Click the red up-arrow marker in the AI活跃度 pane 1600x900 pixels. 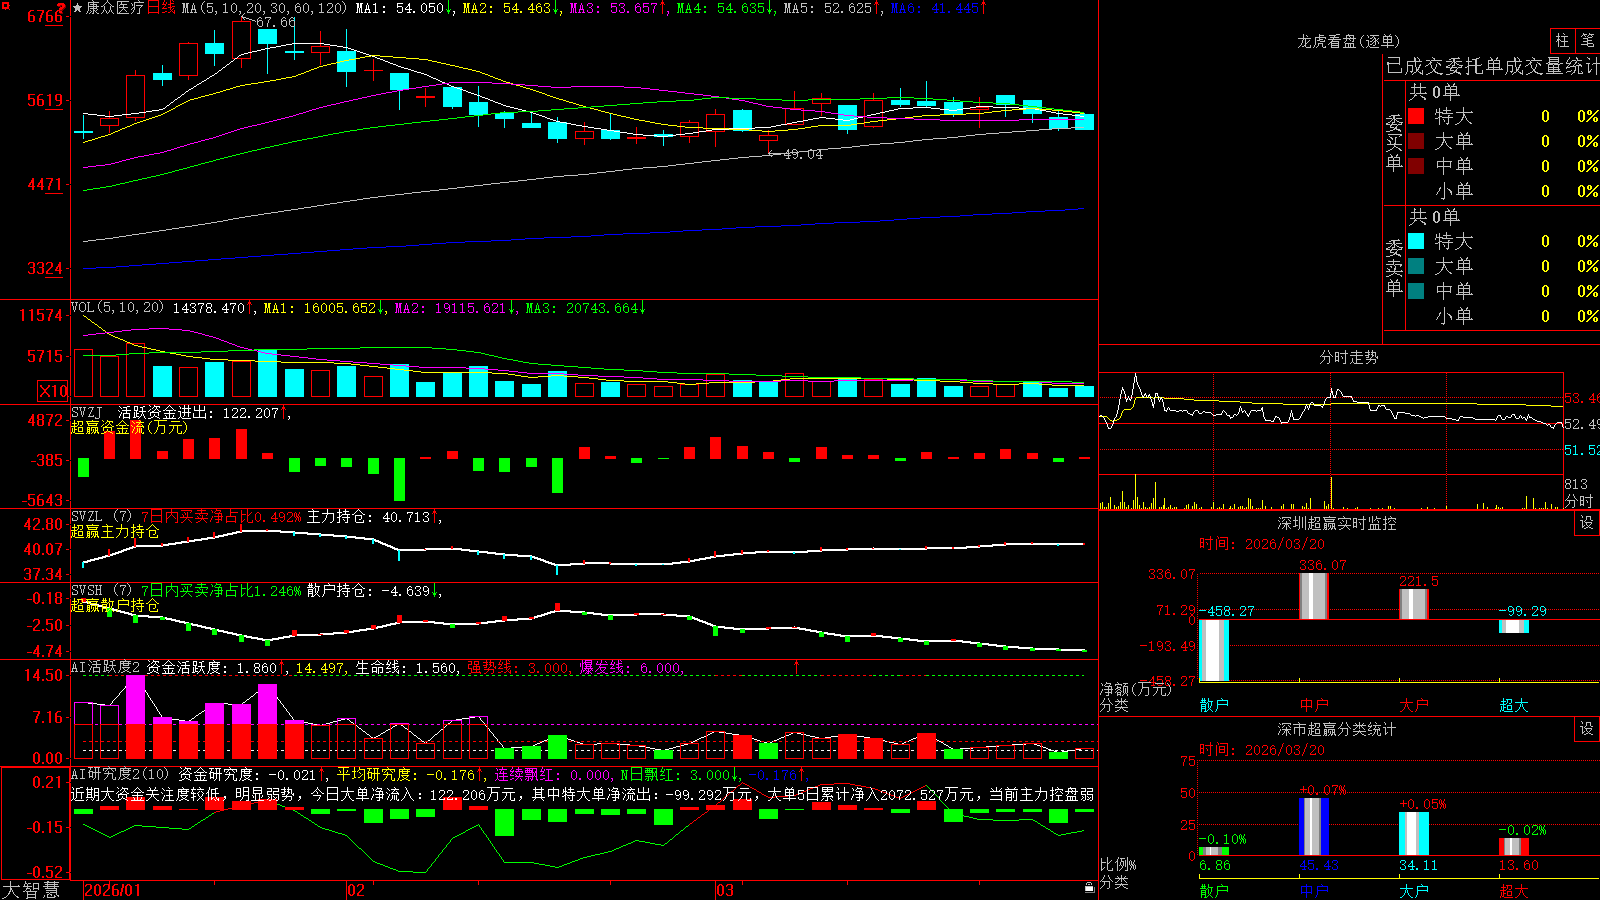pos(797,666)
